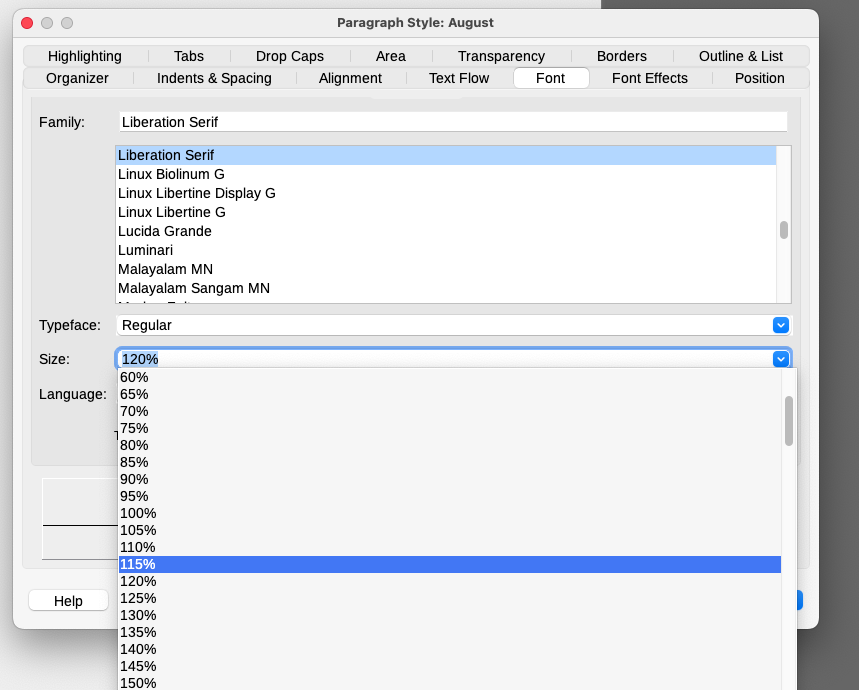
Task: Switch to the Font Effects tab
Action: [x=649, y=78]
